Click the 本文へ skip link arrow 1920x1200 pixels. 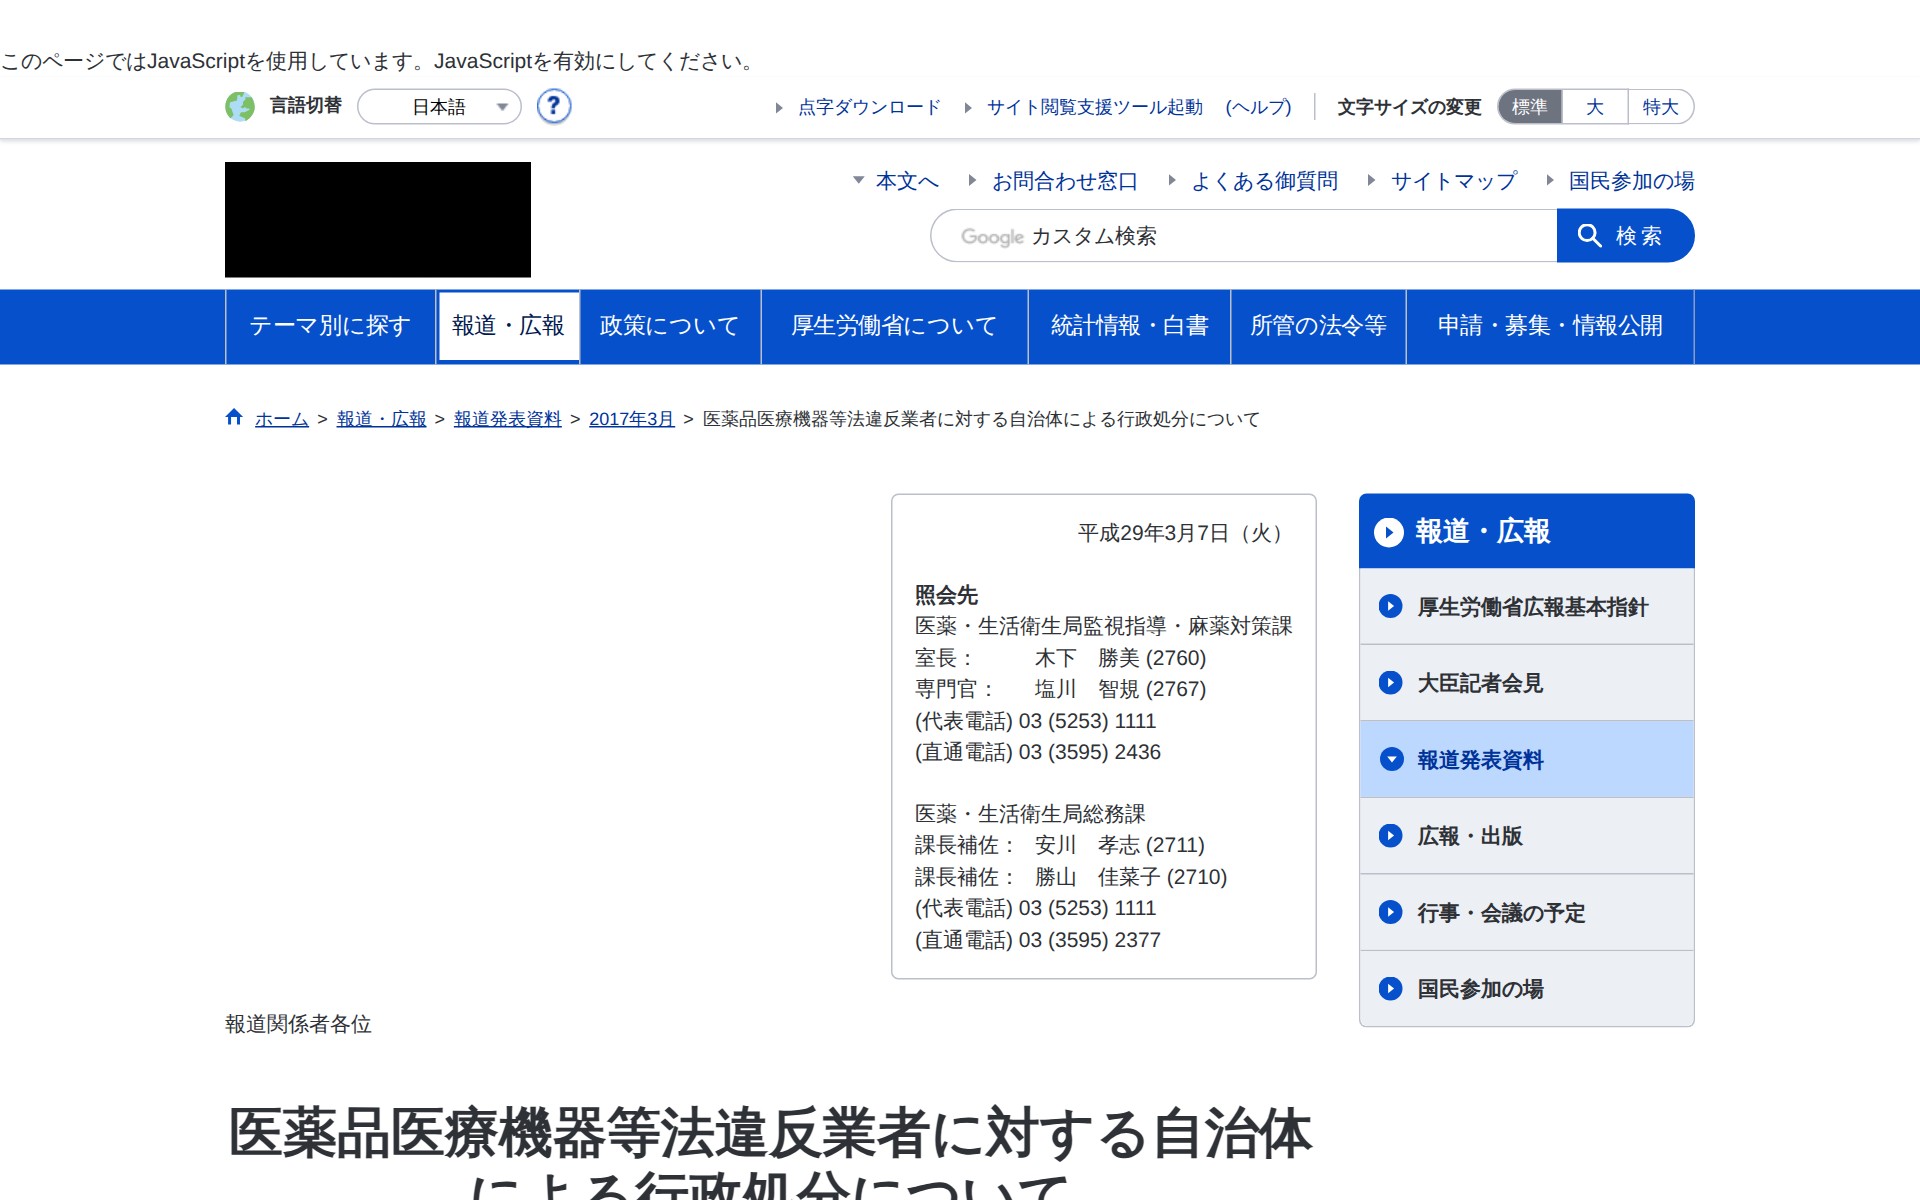click(x=858, y=181)
